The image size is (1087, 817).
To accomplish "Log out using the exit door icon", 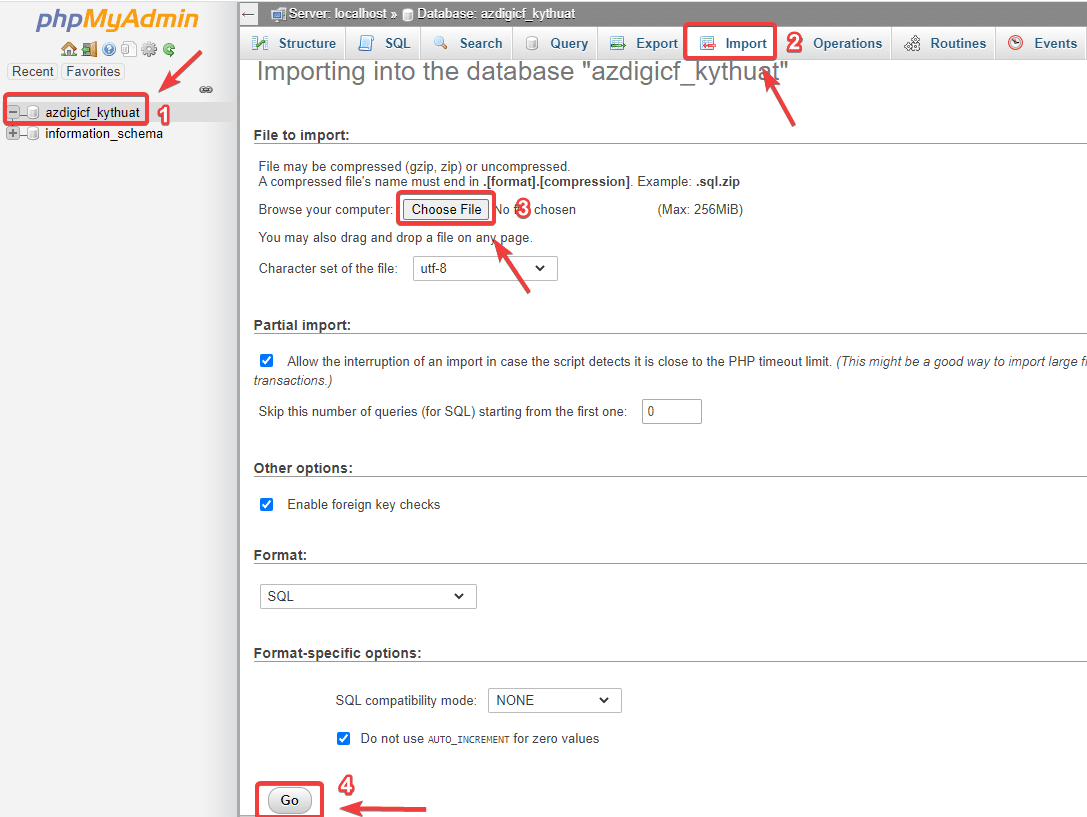I will point(89,49).
